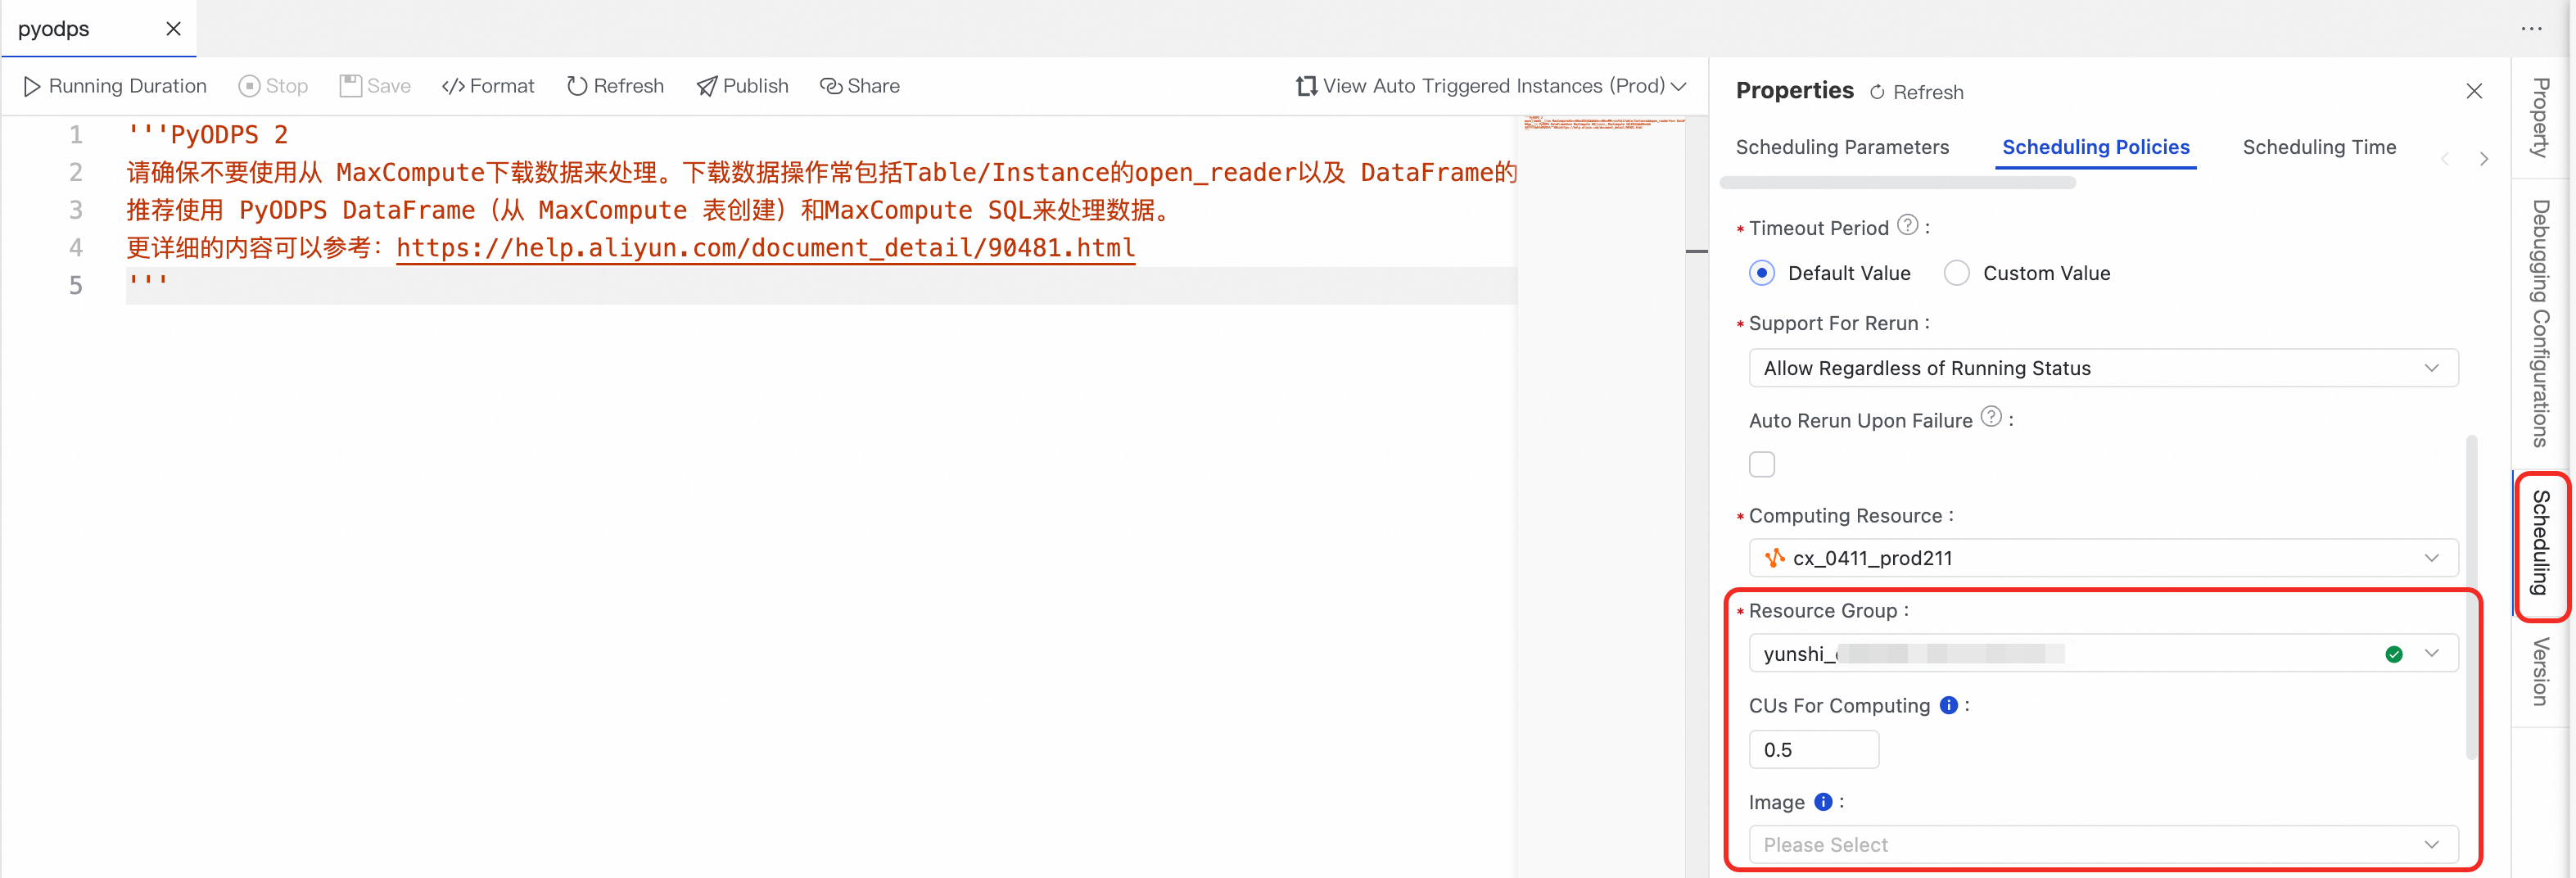The width and height of the screenshot is (2576, 878).
Task: Click the Refresh icon in editor toolbar
Action: (x=576, y=87)
